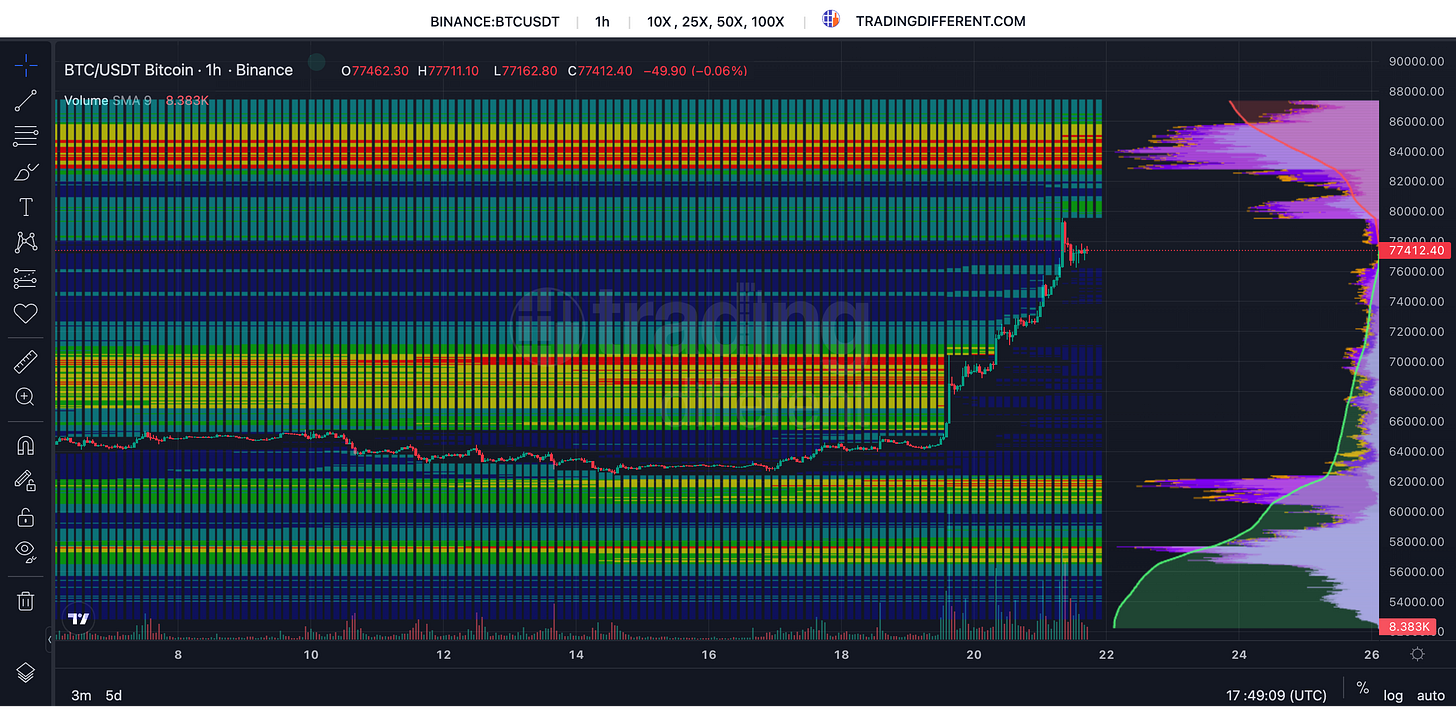Open timezone menu showing 17:49:09 (UTC)
This screenshot has width=1456, height=710.
1276,695
